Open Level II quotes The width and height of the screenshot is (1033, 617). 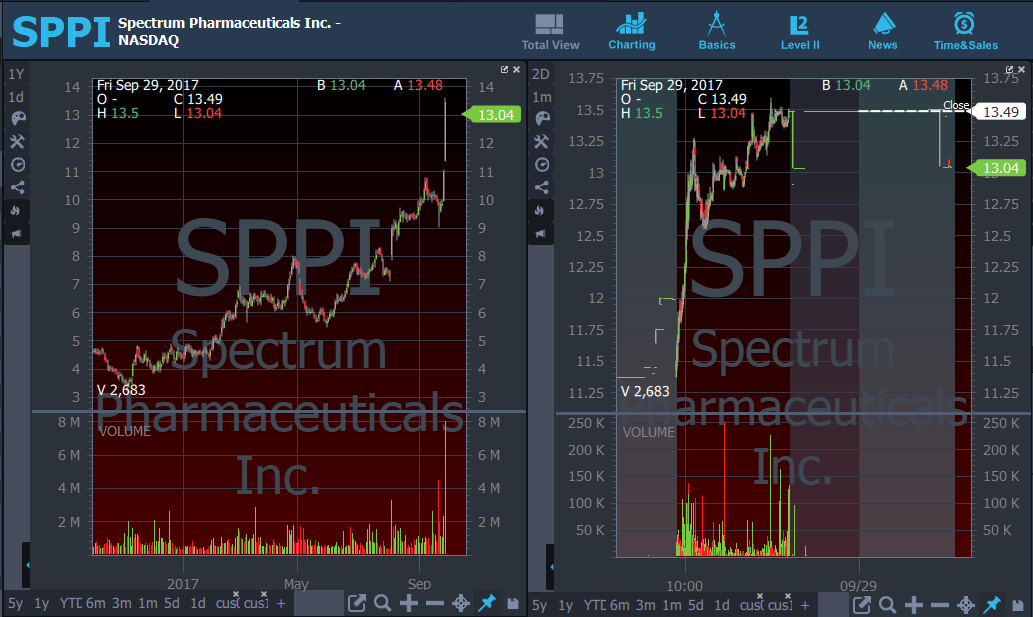(799, 31)
